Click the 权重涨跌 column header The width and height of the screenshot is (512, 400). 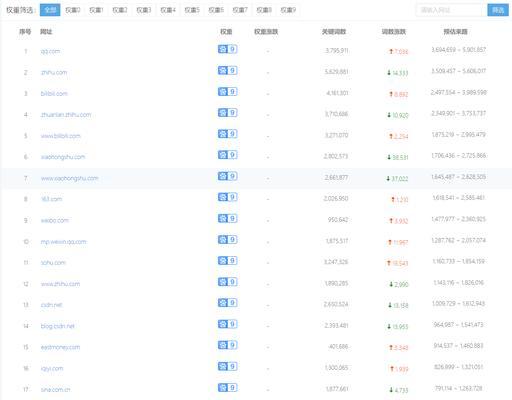coord(266,32)
